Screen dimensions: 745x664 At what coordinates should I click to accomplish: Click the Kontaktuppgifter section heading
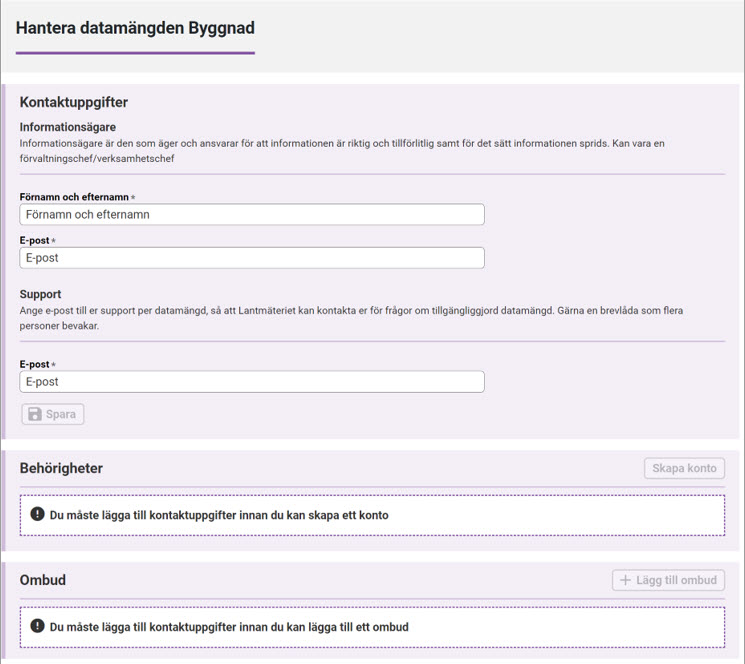click(x=74, y=103)
